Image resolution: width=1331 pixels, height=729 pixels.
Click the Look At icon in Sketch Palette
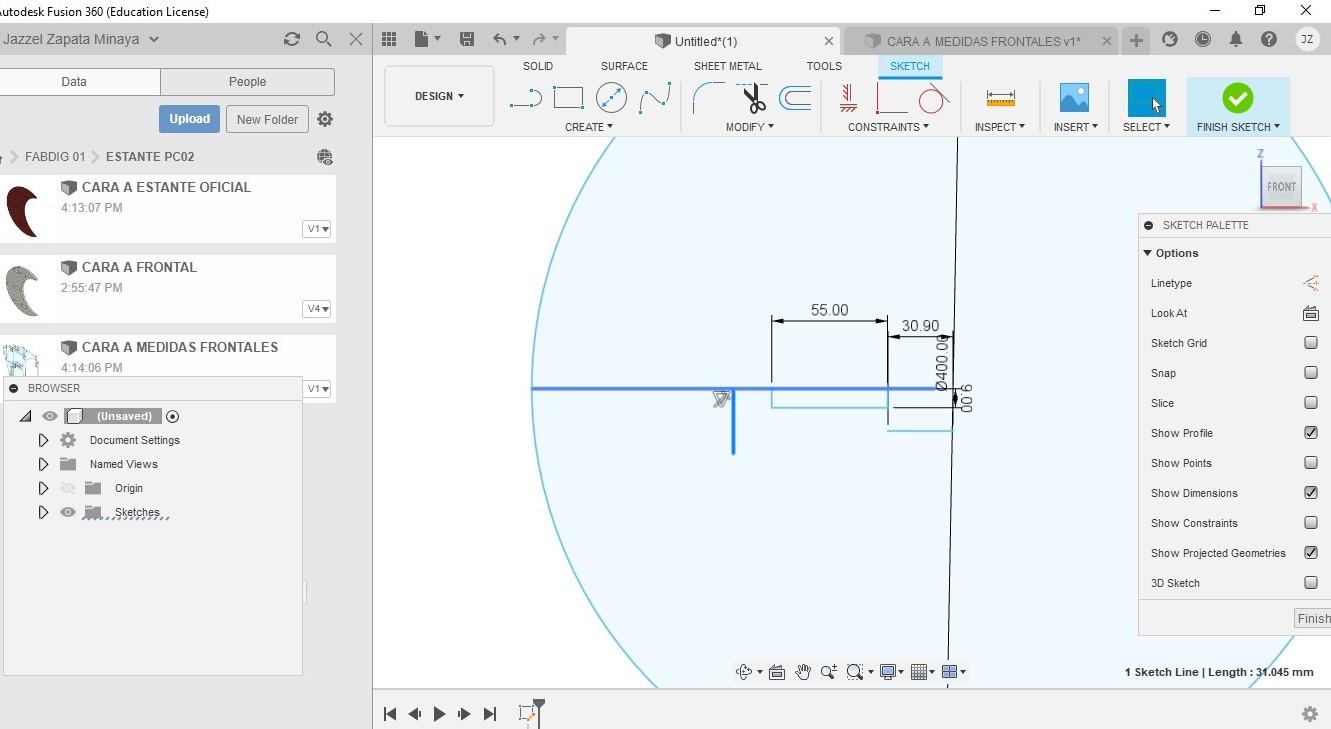pyautogui.click(x=1310, y=313)
